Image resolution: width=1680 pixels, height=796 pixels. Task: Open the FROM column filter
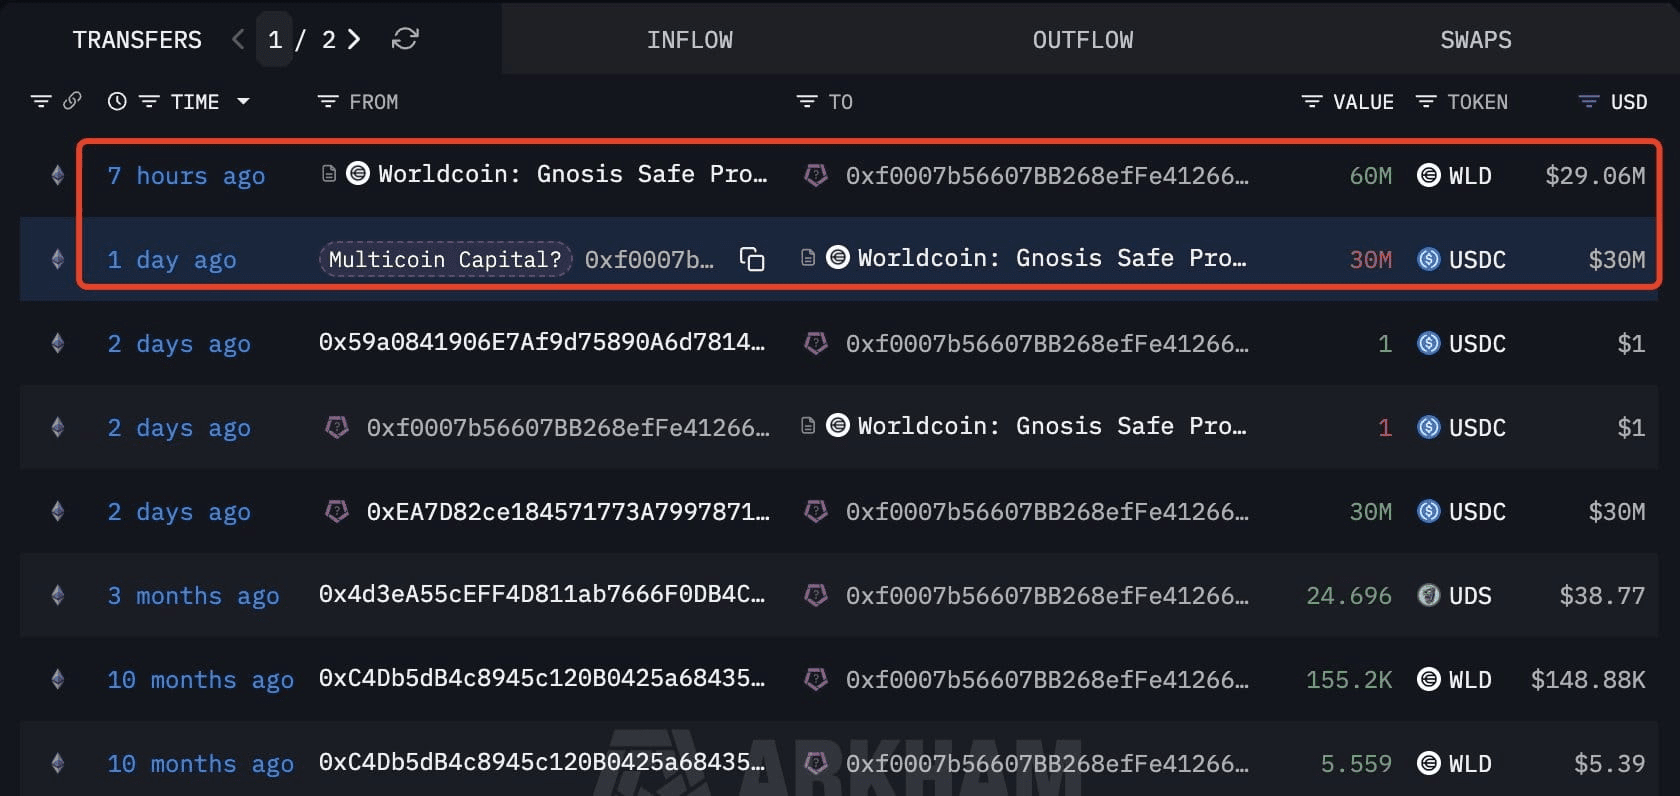click(x=327, y=101)
